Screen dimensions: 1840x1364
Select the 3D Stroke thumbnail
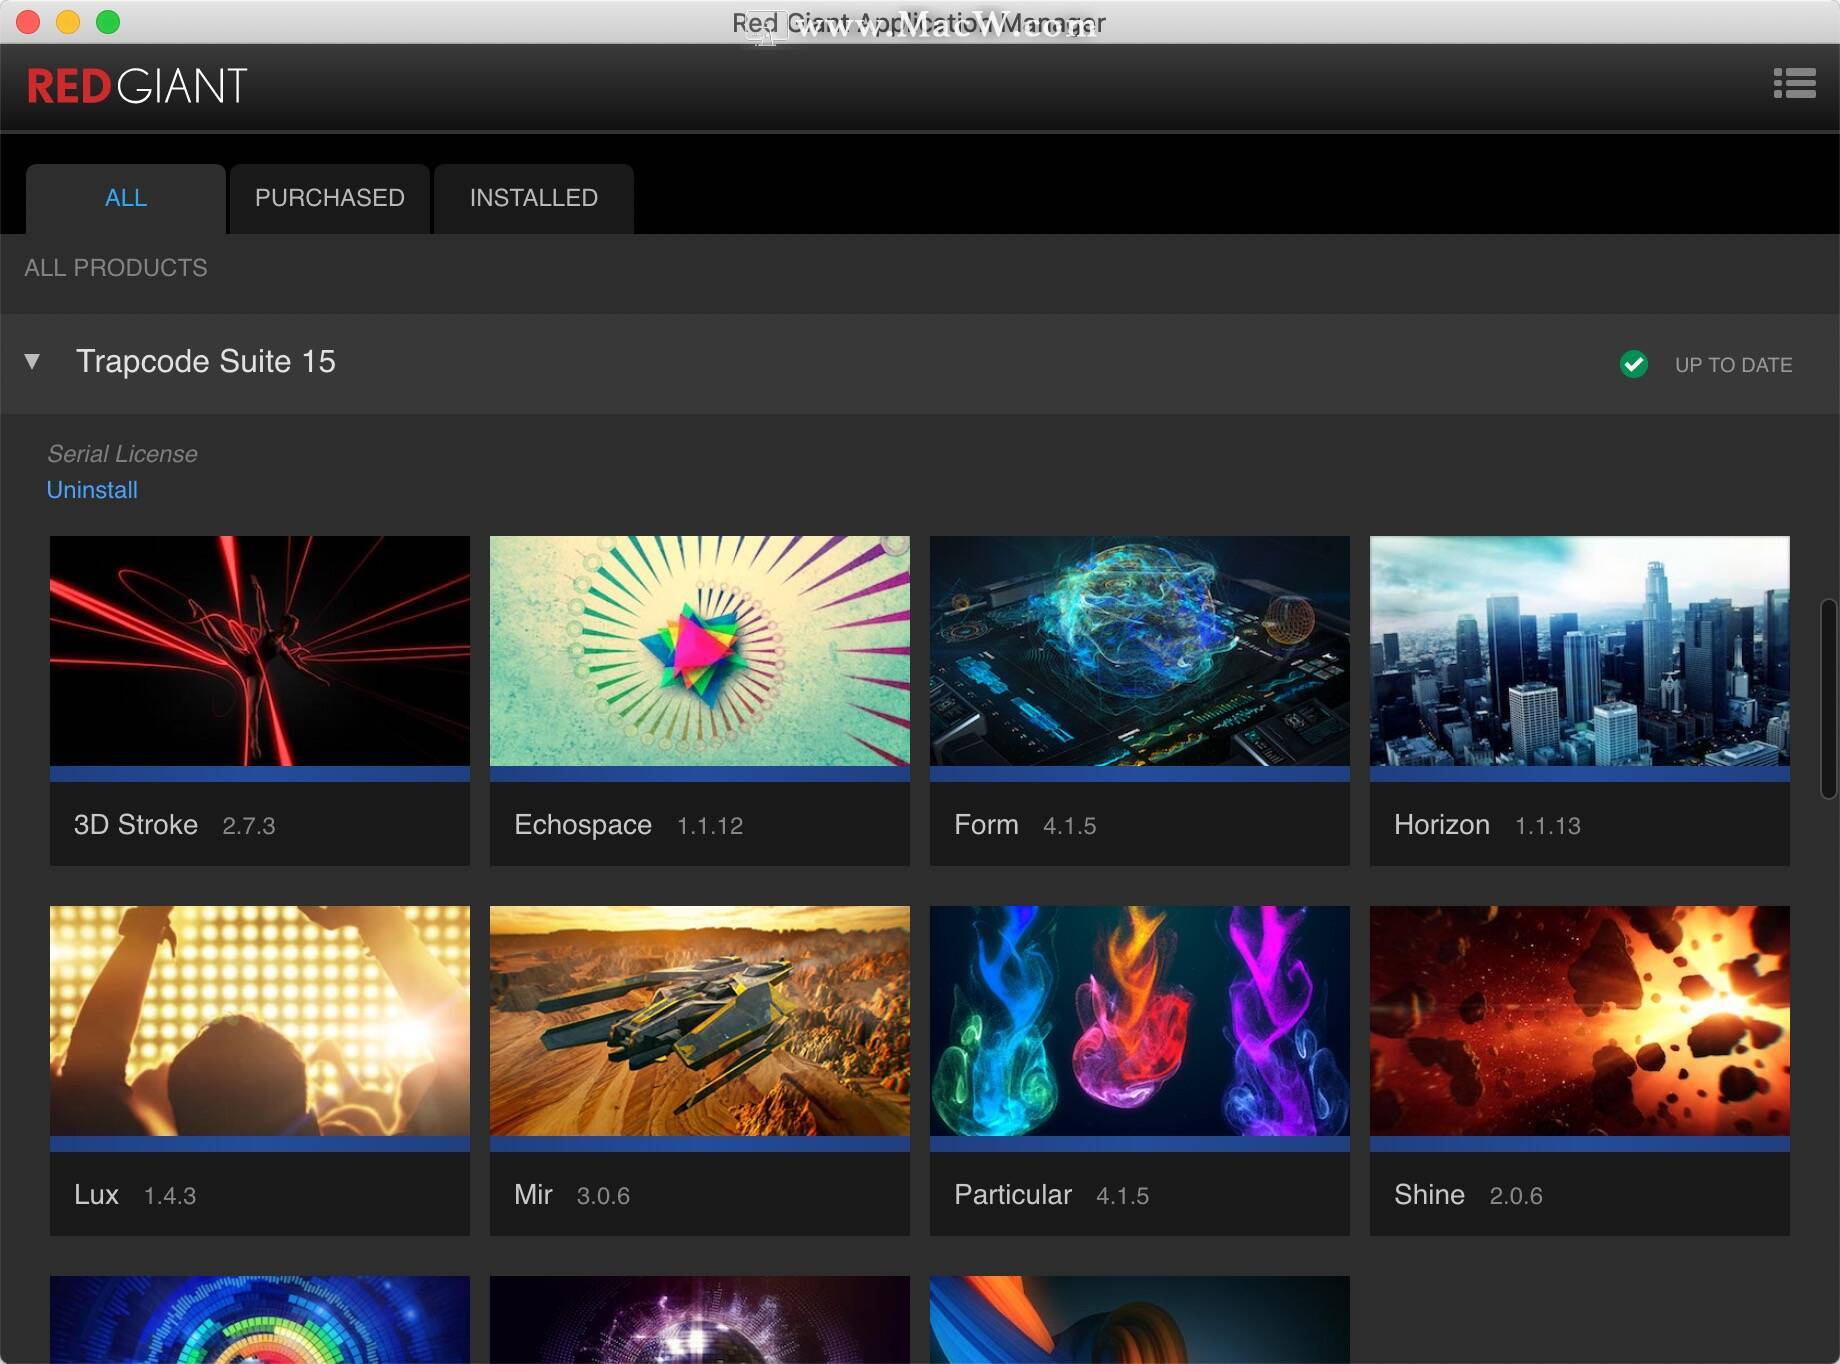click(x=260, y=651)
